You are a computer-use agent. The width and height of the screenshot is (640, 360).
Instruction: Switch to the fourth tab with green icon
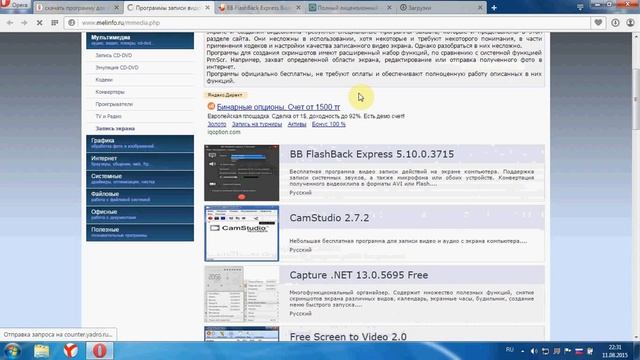click(x=350, y=7)
